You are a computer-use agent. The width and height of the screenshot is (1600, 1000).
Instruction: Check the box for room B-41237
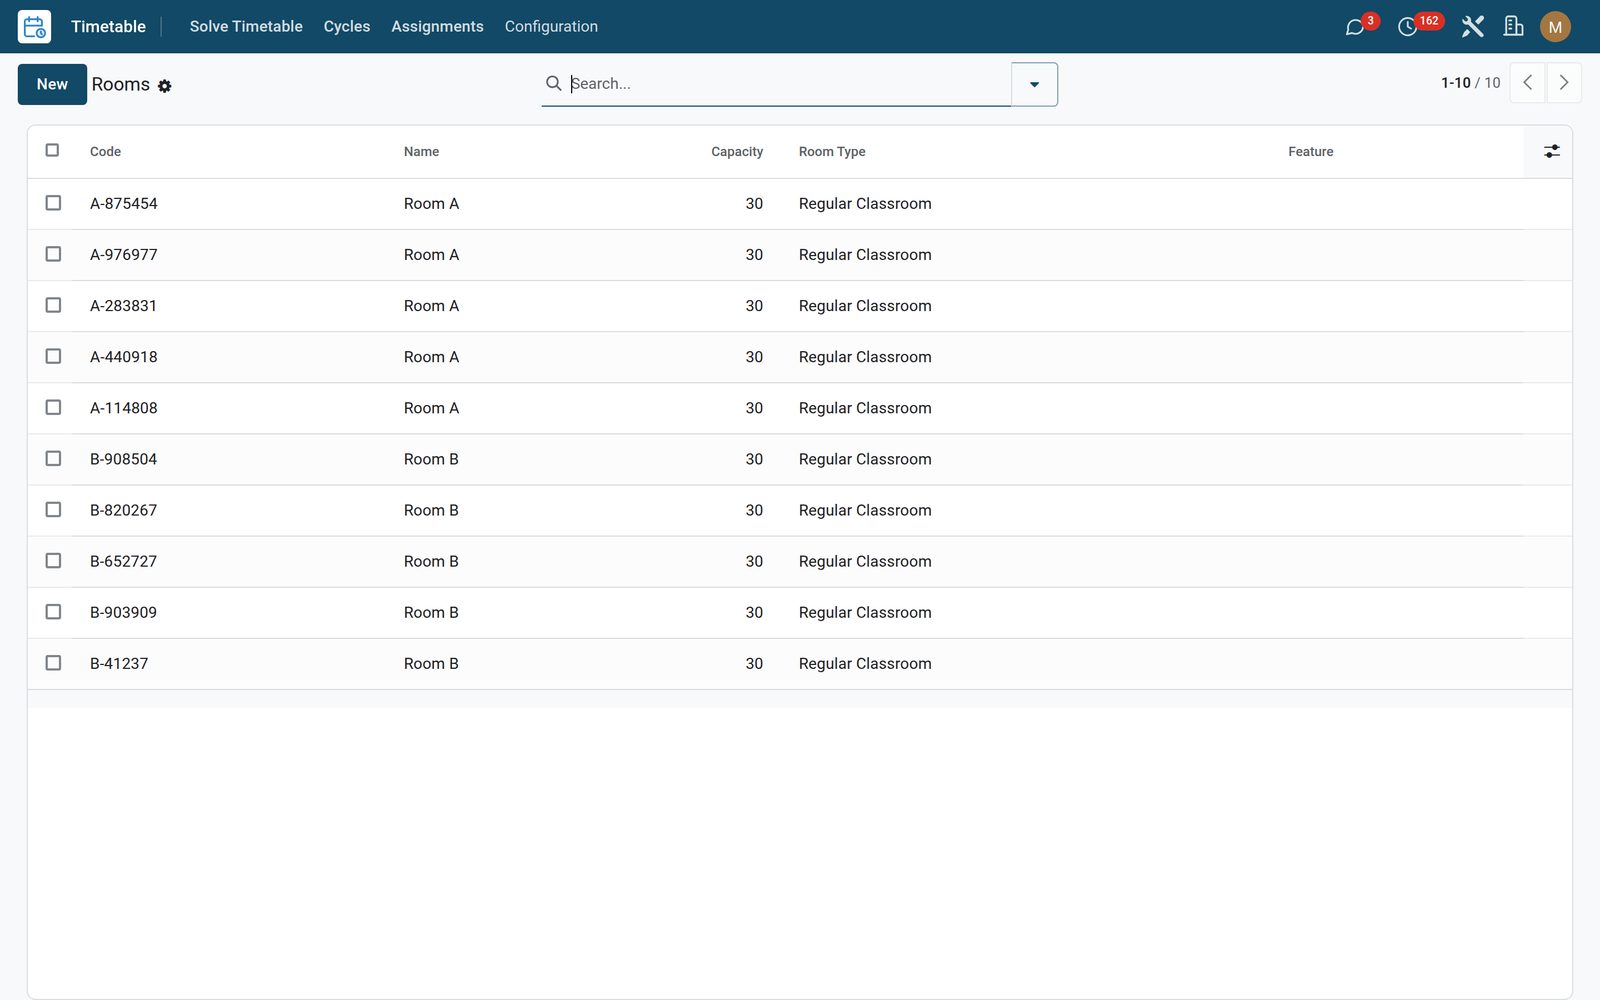[x=54, y=663]
